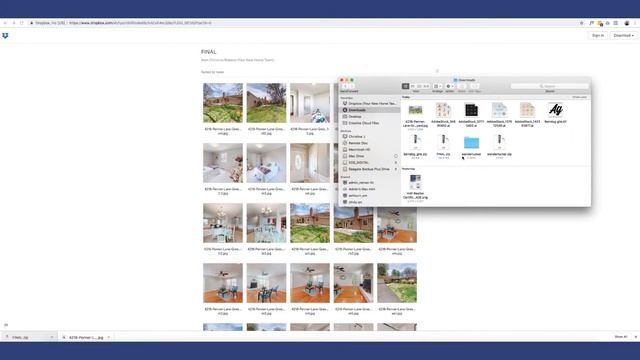The image size is (640, 360).
Task: Click Show Less in Finder Today header
Action: [x=579, y=97]
